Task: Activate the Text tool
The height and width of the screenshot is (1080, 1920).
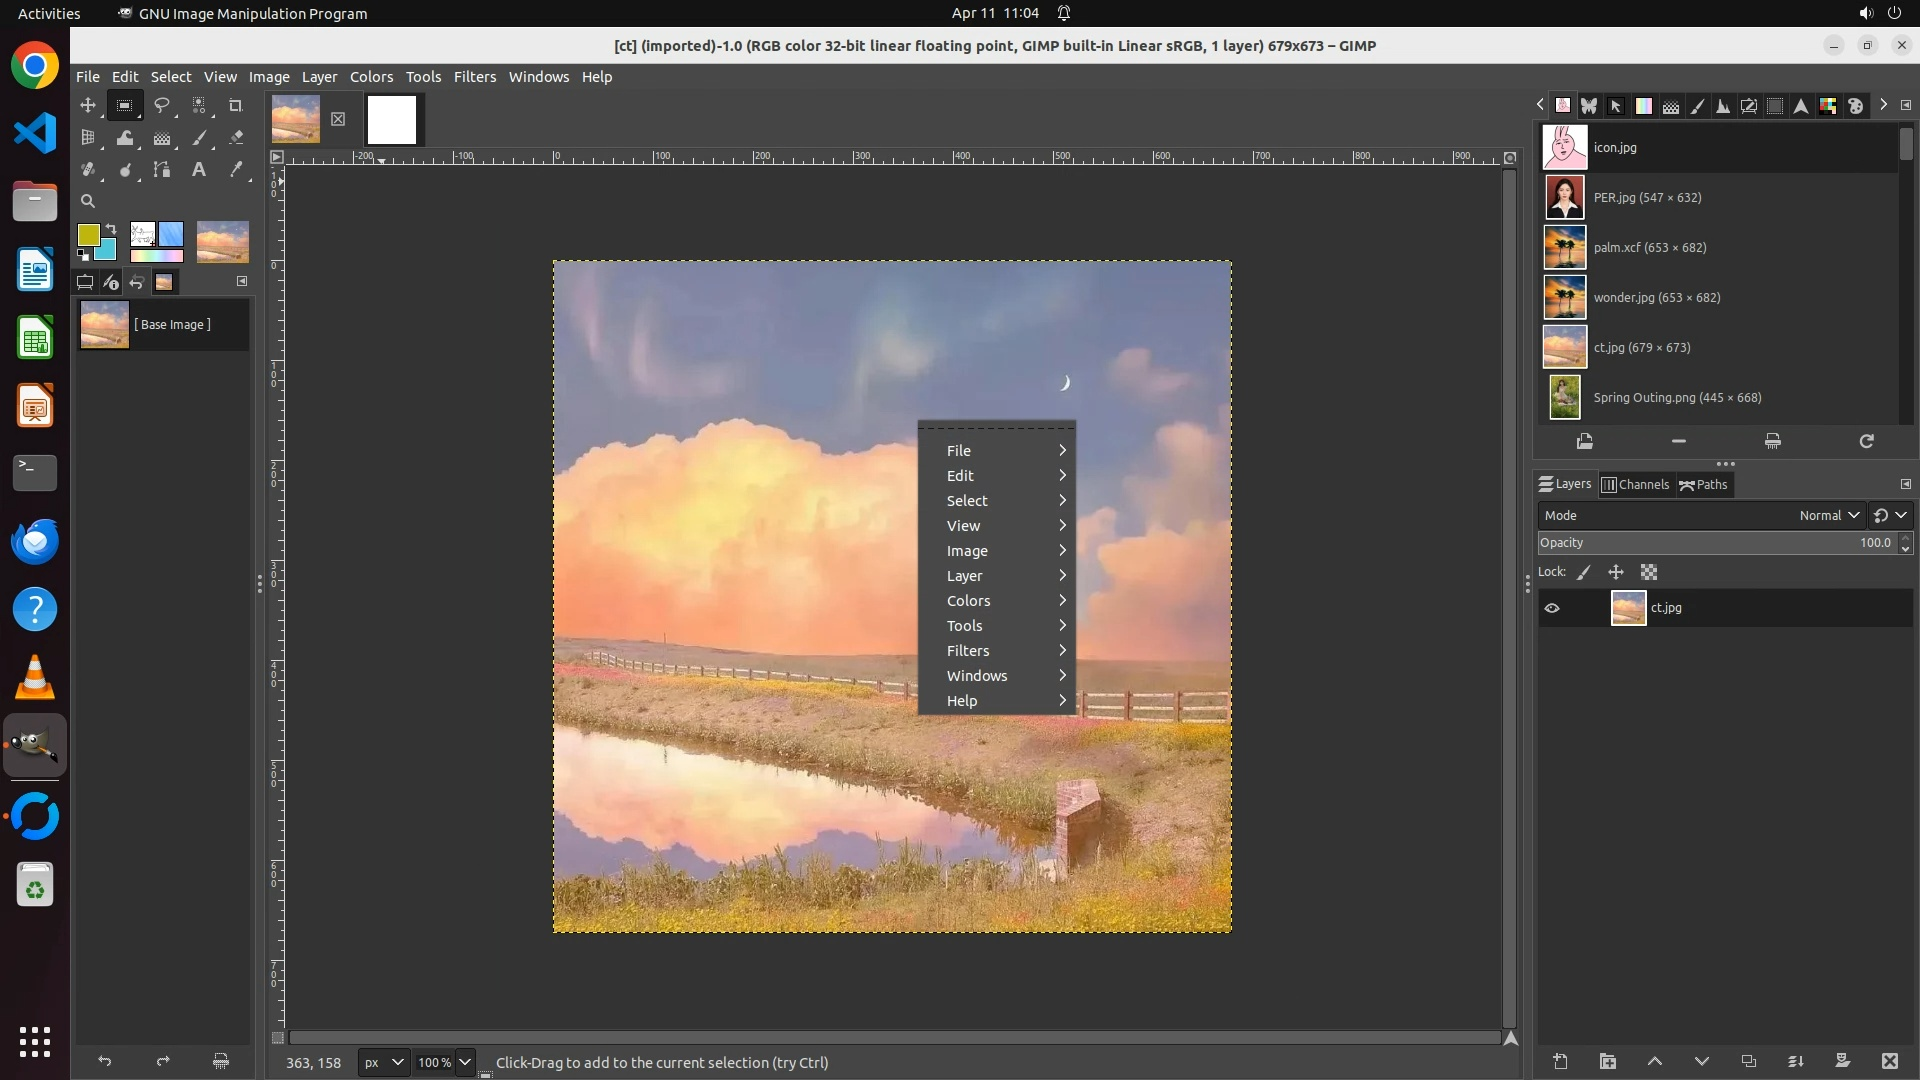Action: [199, 170]
